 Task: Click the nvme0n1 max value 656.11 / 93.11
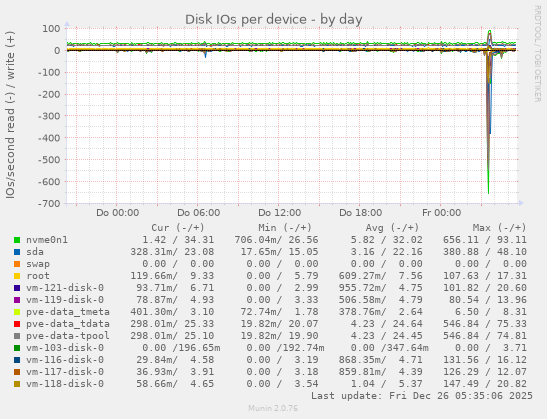click(485, 240)
